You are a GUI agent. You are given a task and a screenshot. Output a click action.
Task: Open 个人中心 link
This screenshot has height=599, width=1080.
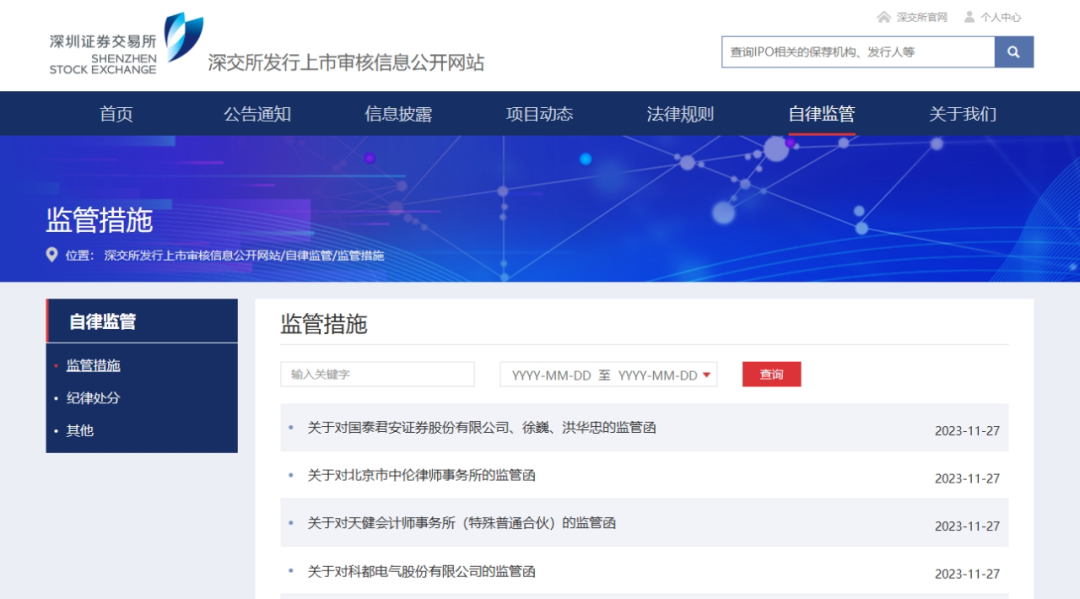click(1001, 17)
